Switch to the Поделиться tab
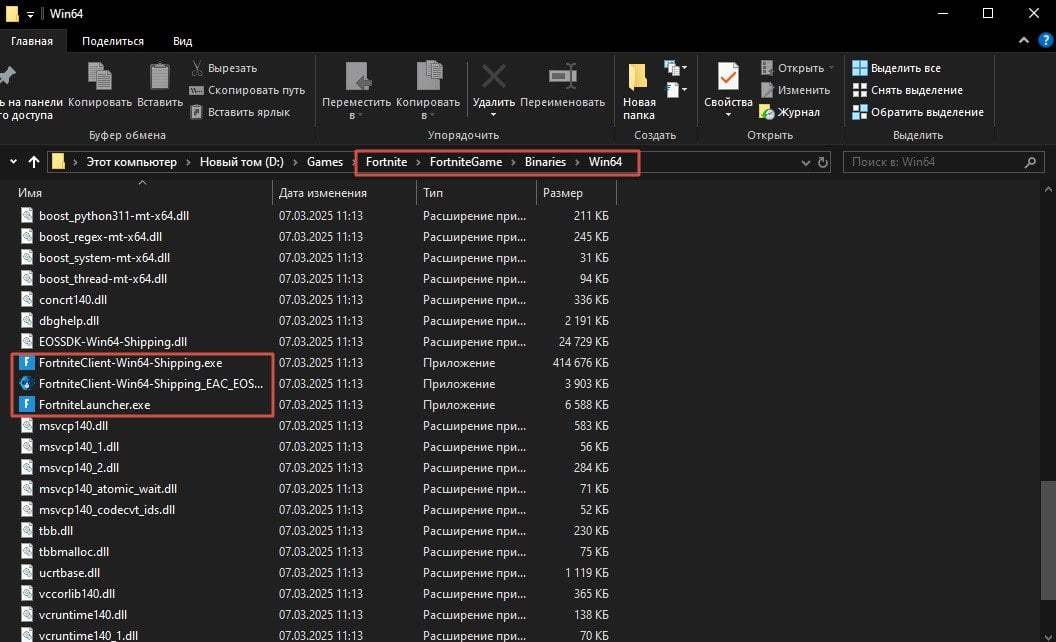This screenshot has width=1056, height=642. [x=113, y=41]
